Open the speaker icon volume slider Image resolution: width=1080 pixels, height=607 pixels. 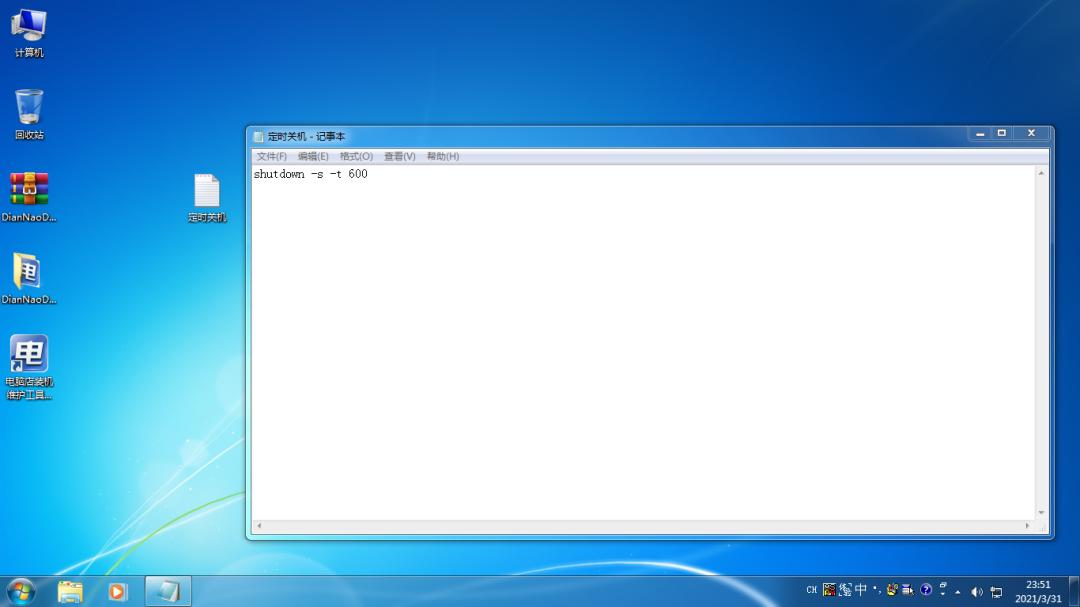pos(975,591)
